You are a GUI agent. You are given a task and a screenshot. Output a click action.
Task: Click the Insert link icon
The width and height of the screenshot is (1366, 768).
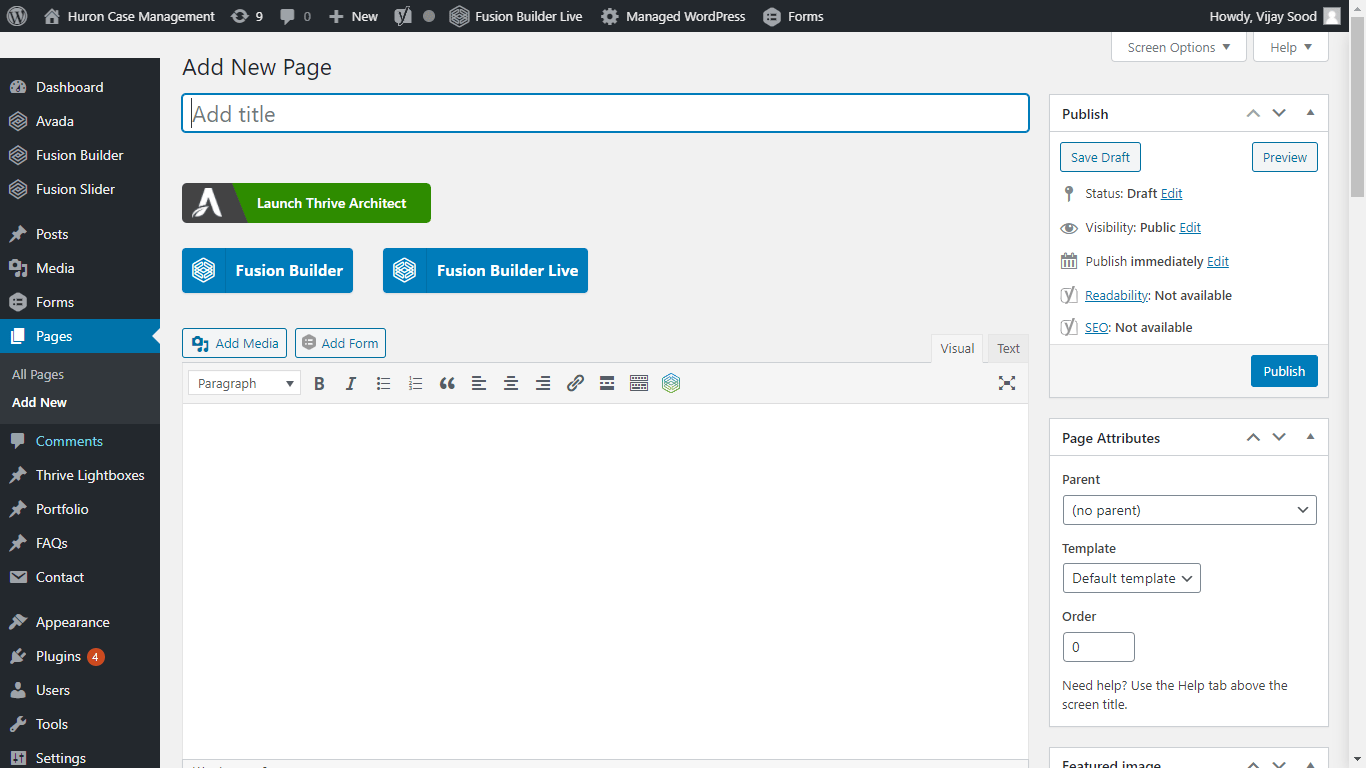coord(575,383)
